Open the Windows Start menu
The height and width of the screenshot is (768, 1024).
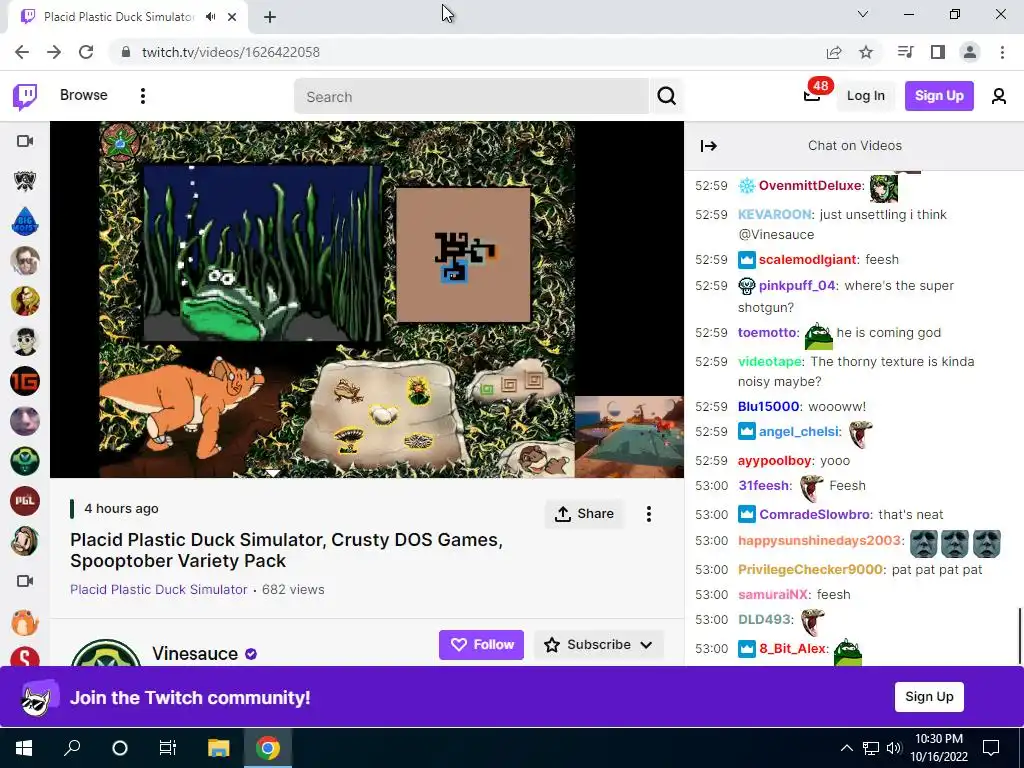[x=24, y=748]
